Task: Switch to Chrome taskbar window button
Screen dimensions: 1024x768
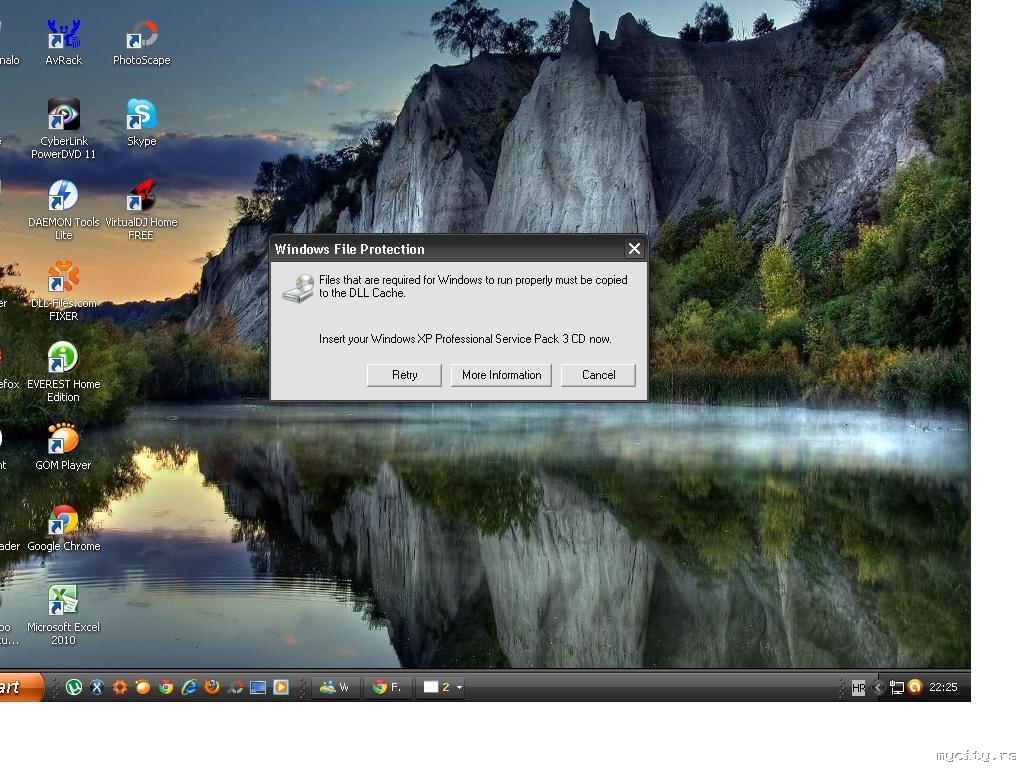Action: coord(387,687)
